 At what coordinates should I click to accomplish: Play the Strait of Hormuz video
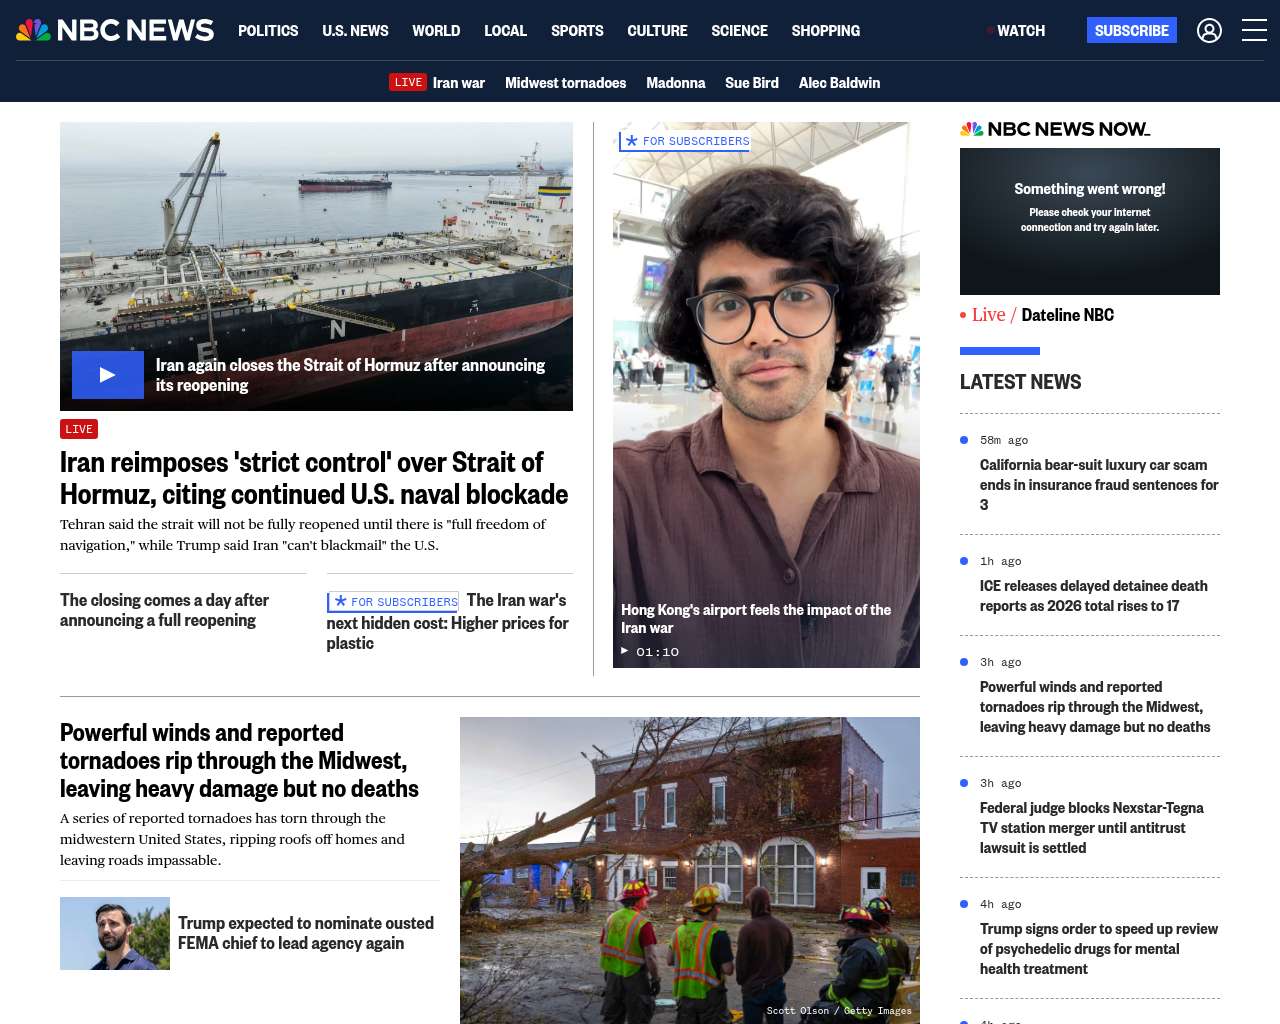point(108,375)
